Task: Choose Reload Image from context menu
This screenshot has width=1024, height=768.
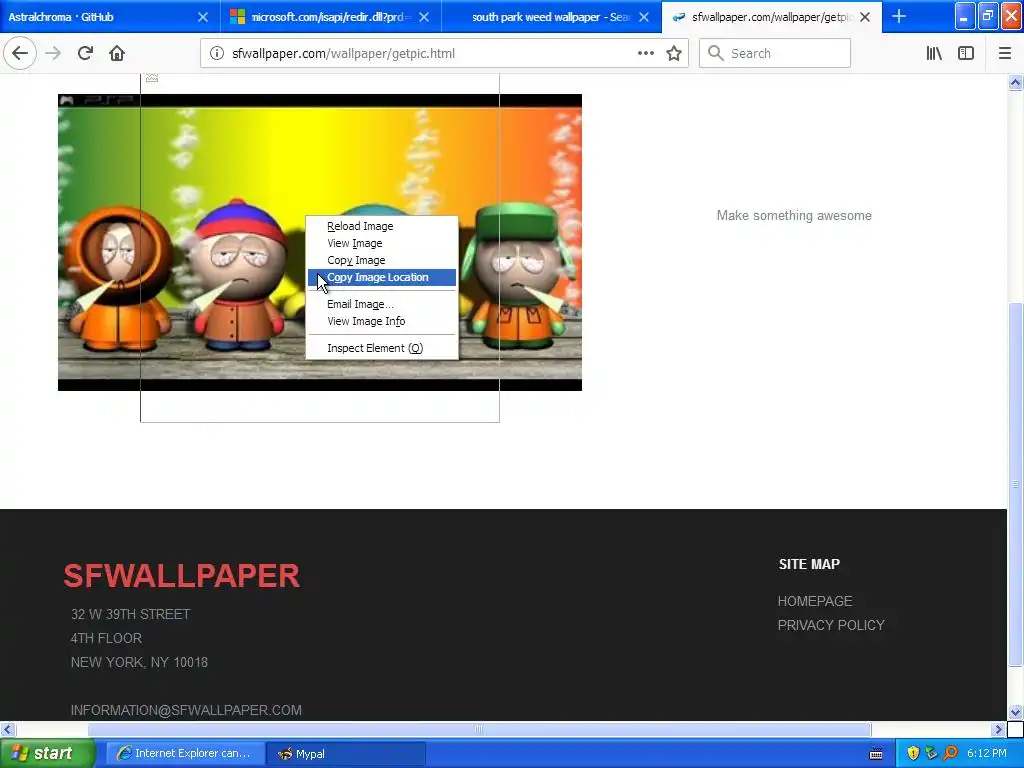Action: [x=381, y=226]
